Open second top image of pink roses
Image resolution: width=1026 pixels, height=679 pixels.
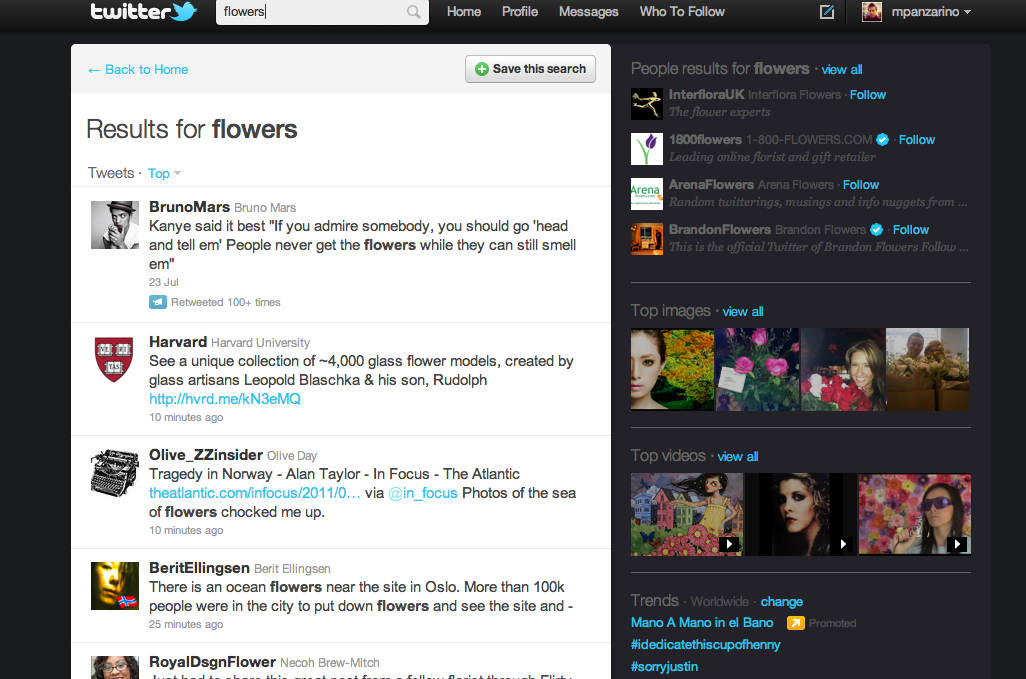[757, 369]
